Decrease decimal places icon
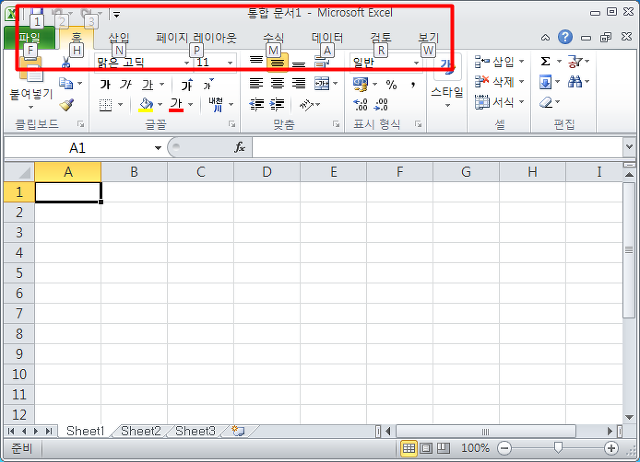Screen dimensions: 640x462 pos(381,105)
